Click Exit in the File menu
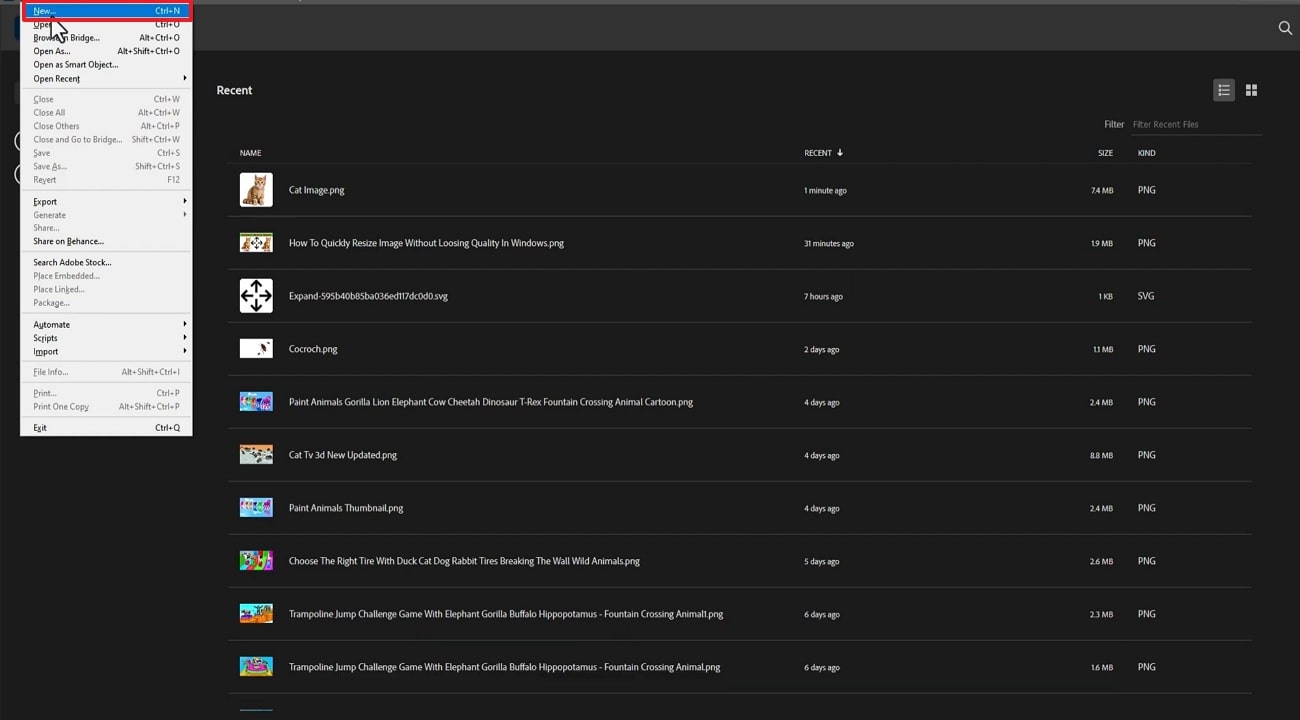 pos(40,428)
